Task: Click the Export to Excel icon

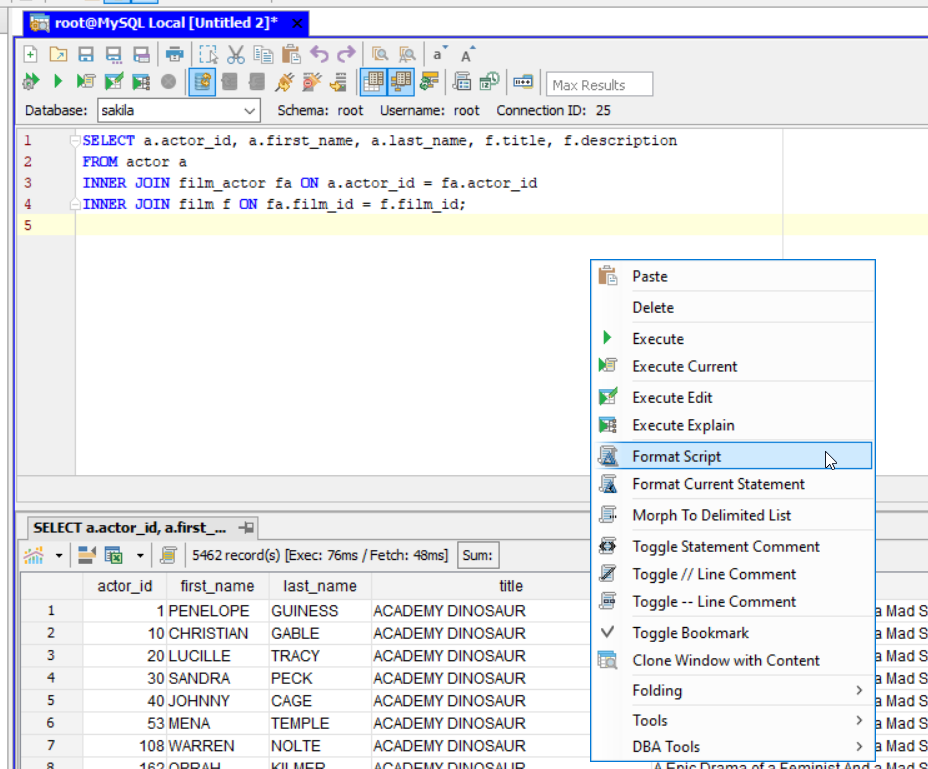Action: point(114,555)
